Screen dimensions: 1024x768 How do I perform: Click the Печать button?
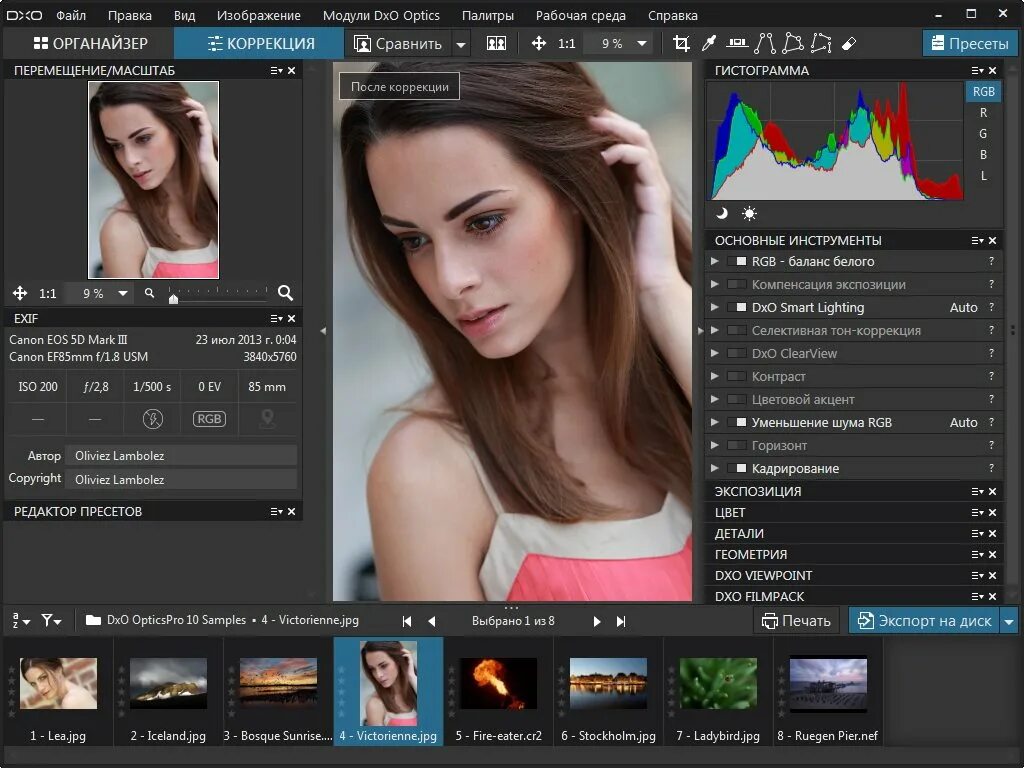coord(796,621)
